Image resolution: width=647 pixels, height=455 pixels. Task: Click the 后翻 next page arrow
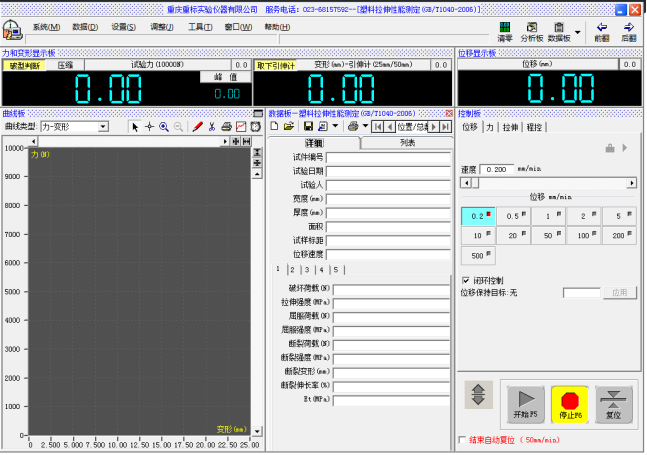point(629,31)
